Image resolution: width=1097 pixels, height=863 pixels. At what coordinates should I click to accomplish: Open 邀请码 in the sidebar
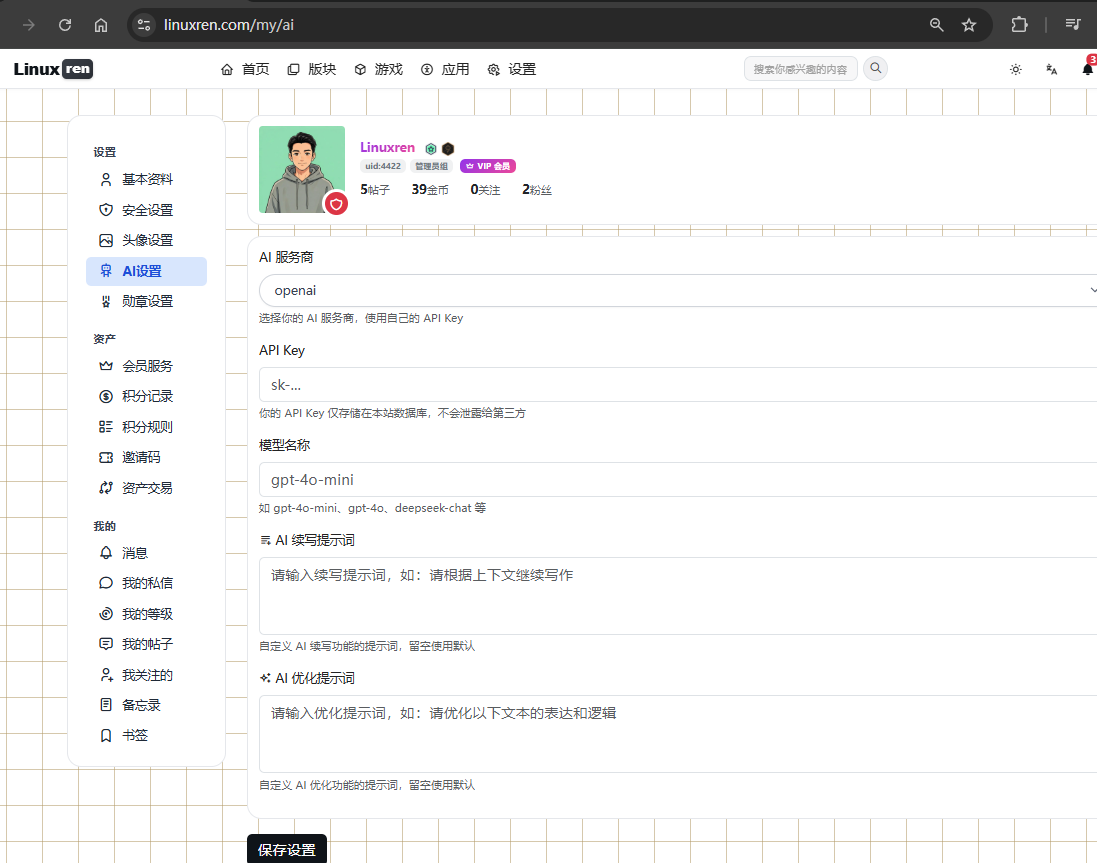pyautogui.click(x=146, y=457)
